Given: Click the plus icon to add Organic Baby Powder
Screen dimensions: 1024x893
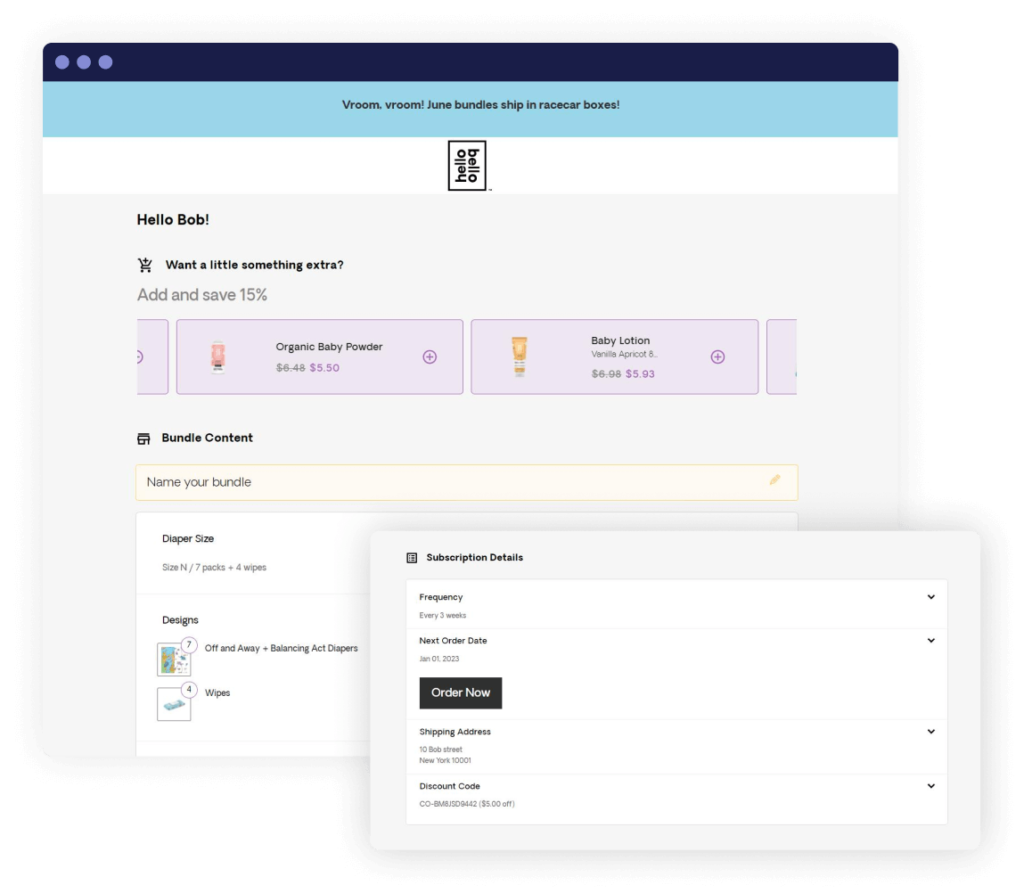Looking at the screenshot, I should 430,356.
